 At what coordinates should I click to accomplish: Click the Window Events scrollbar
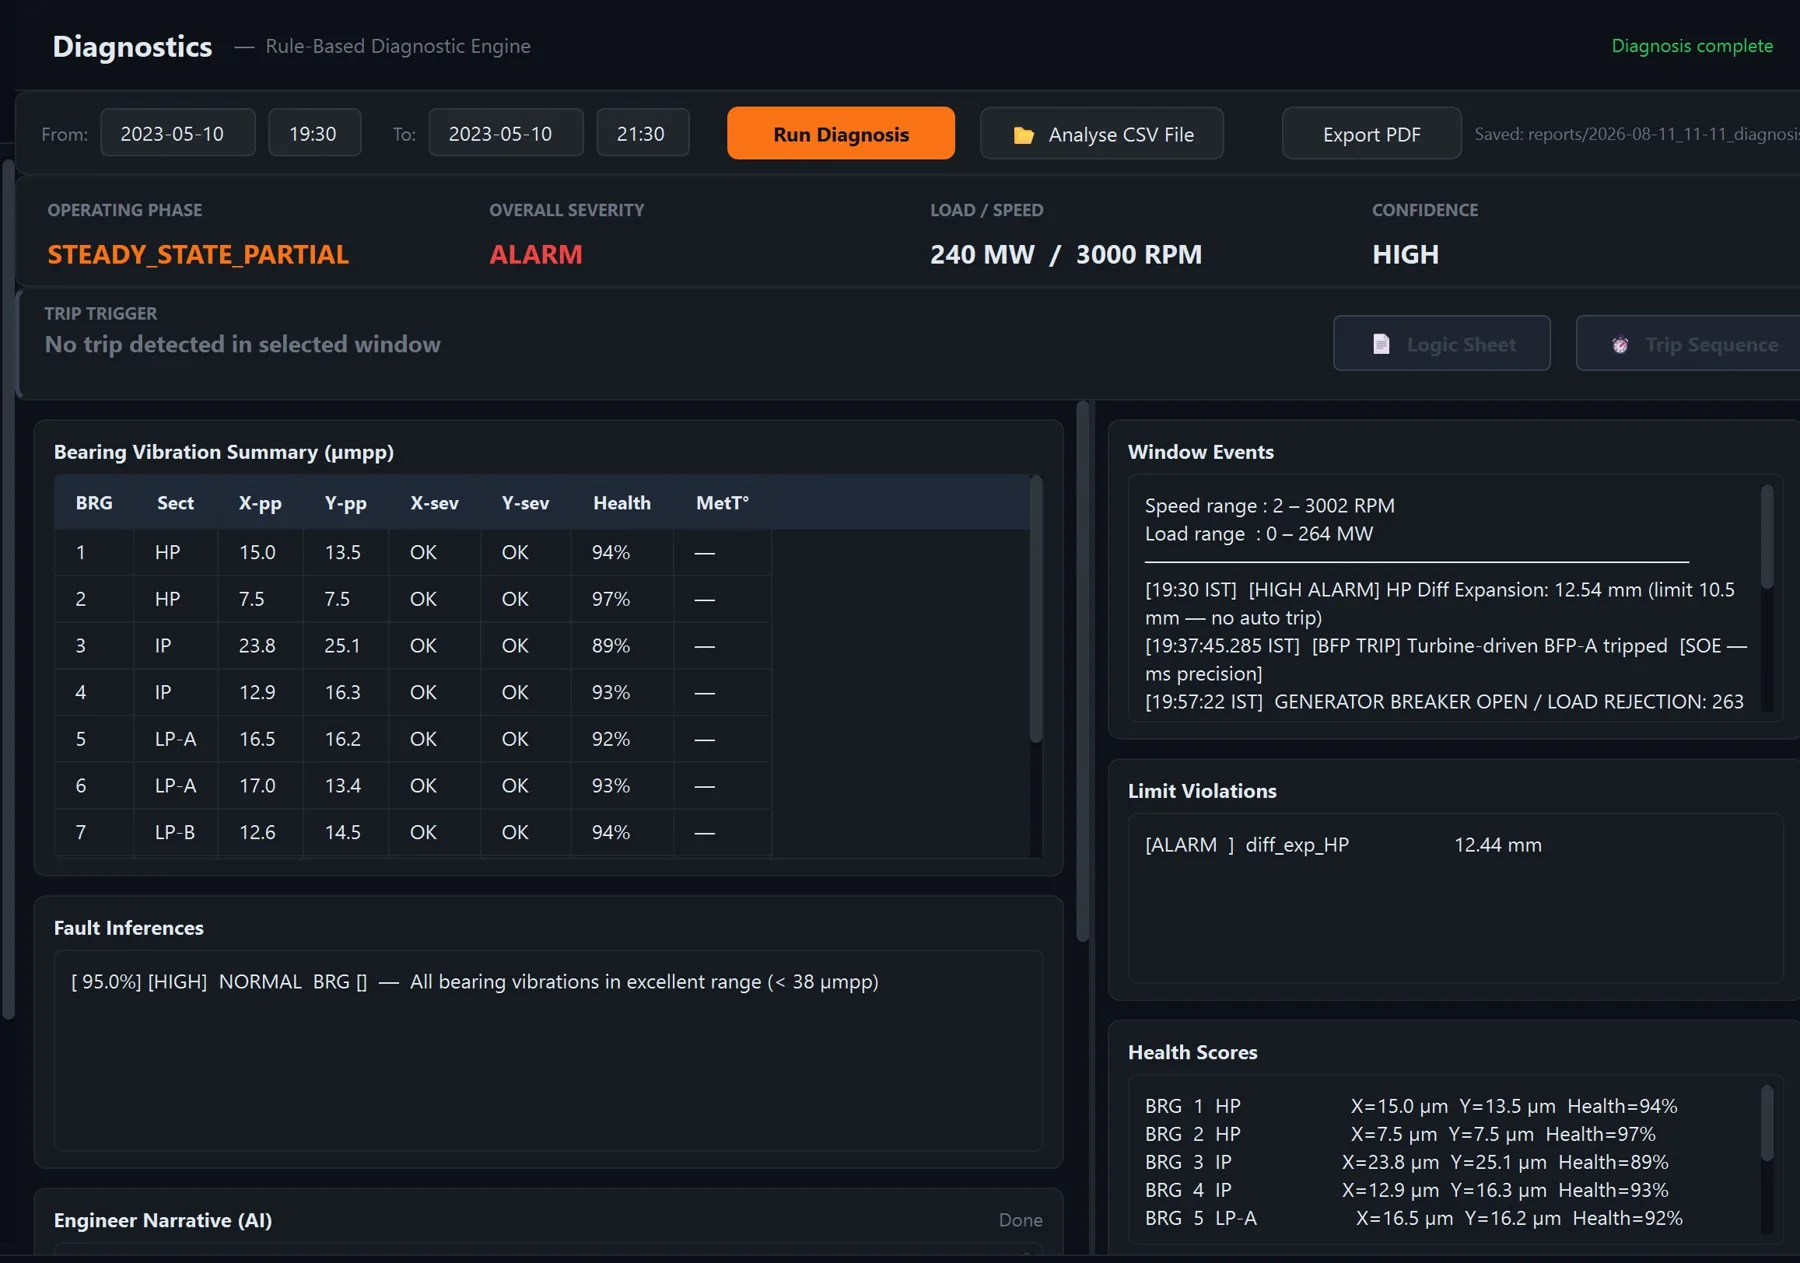[1767, 537]
